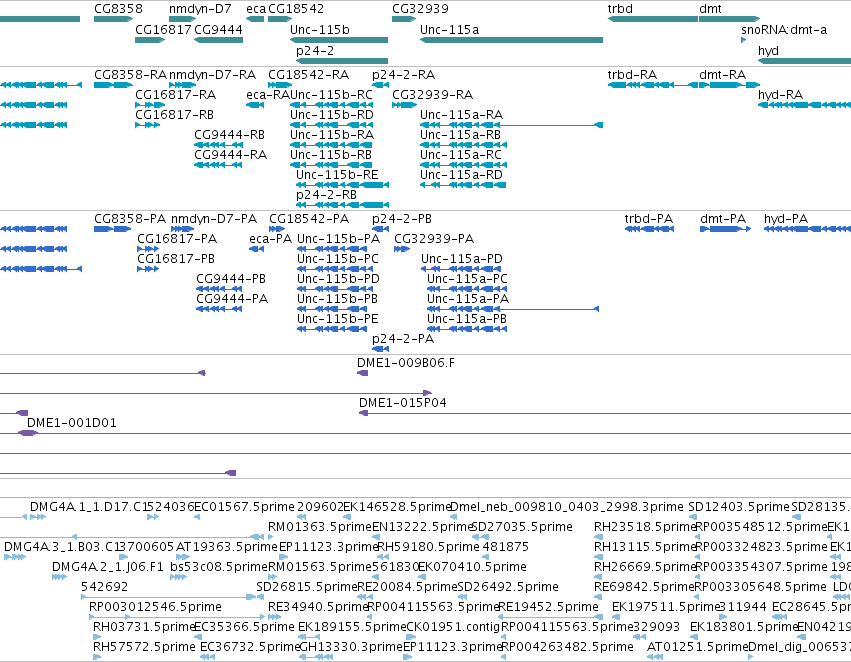Click transcript CG32939-RA

click(433, 94)
